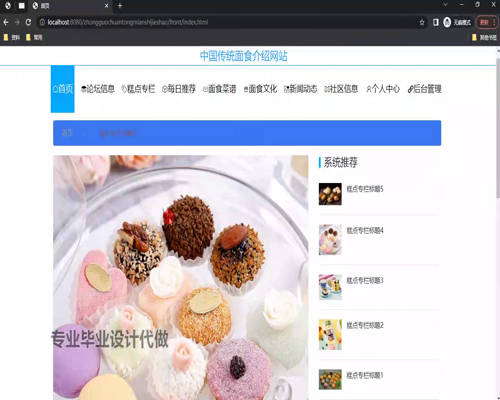
Task: Open the 常用 bookmark folder
Action: [x=34, y=37]
